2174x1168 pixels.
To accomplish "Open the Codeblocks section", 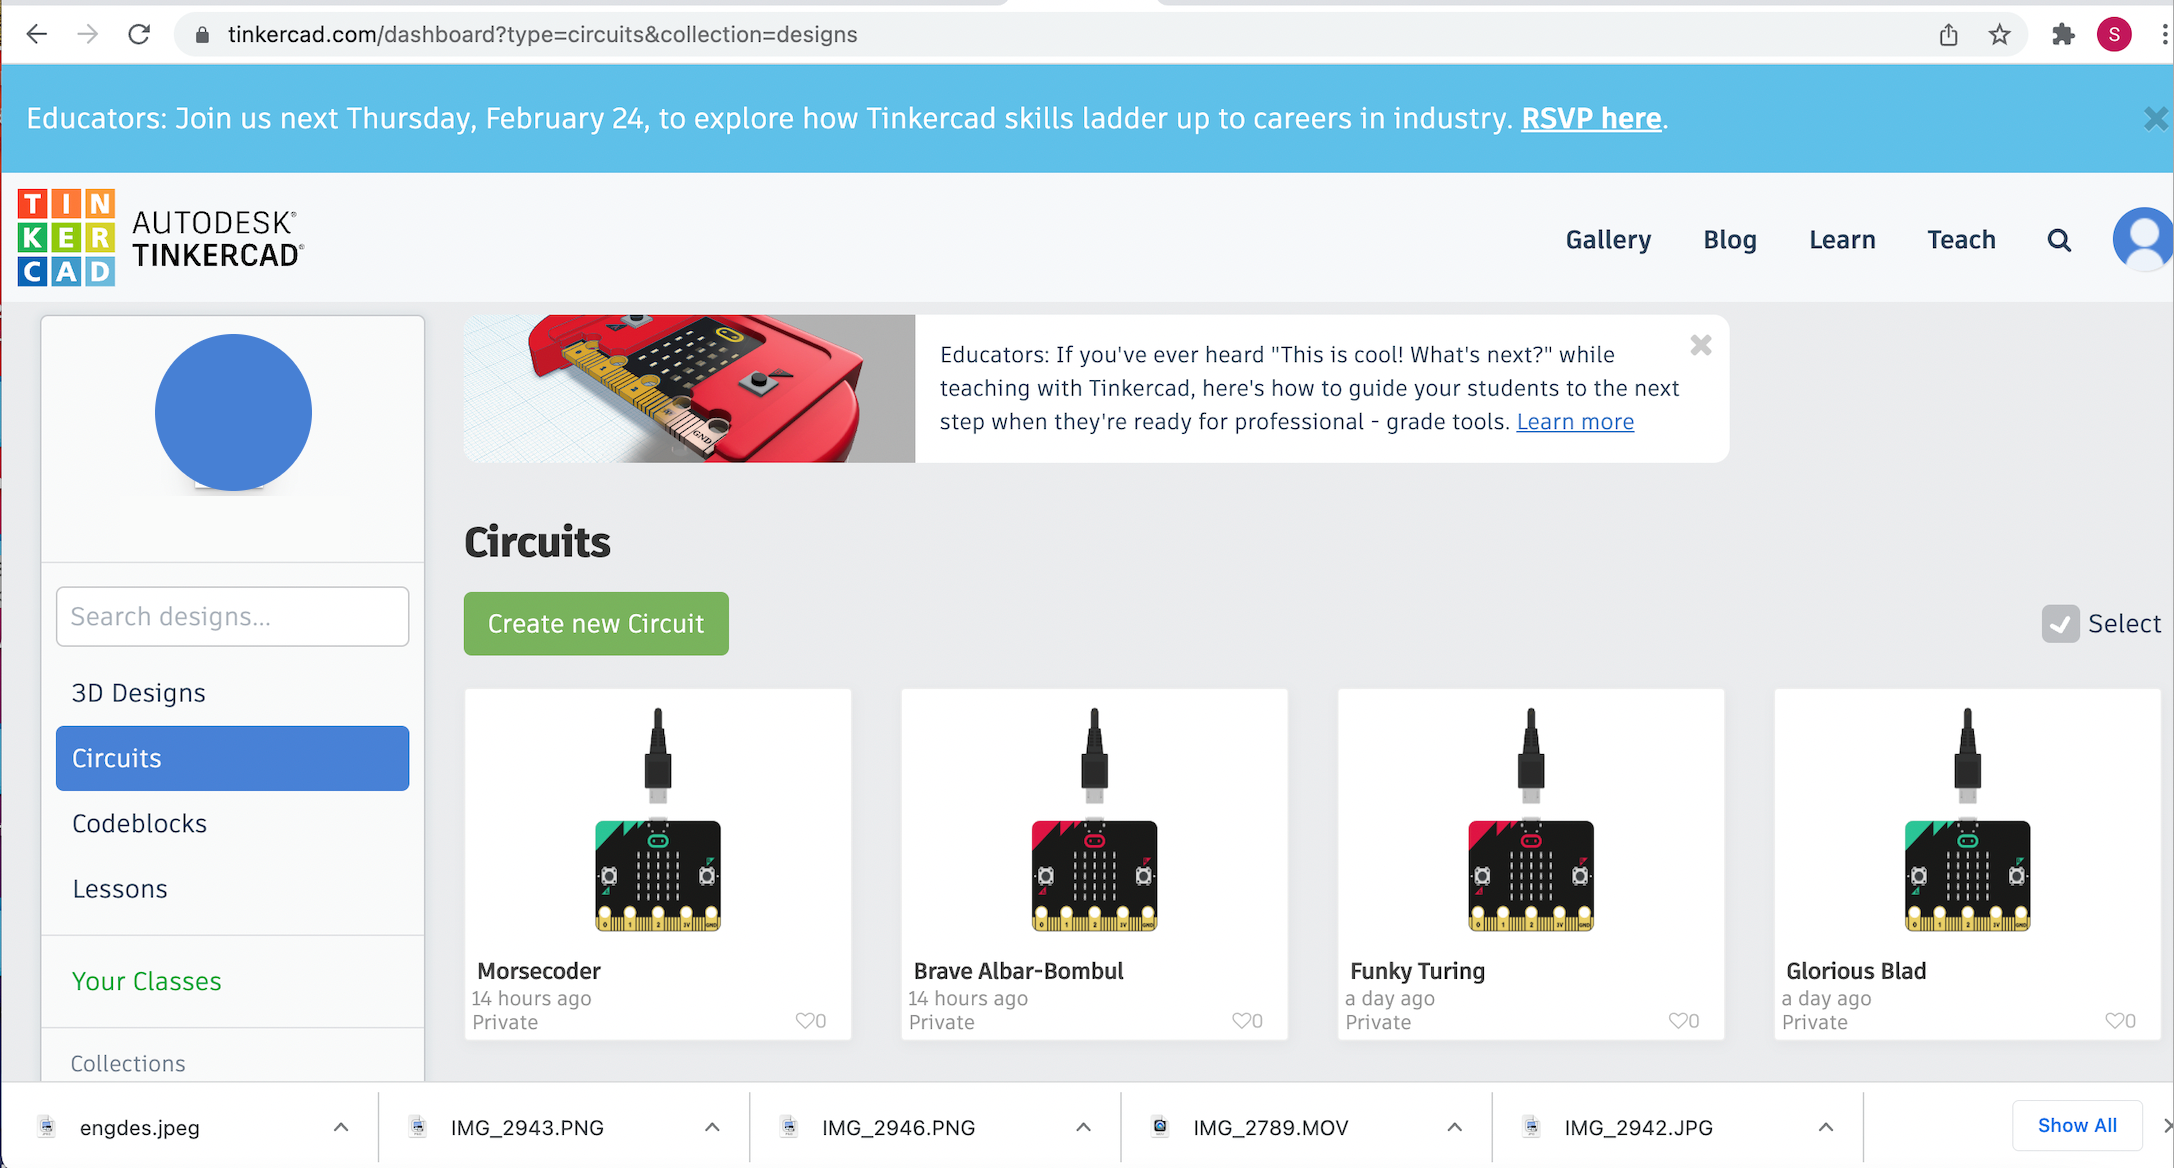I will pyautogui.click(x=139, y=823).
